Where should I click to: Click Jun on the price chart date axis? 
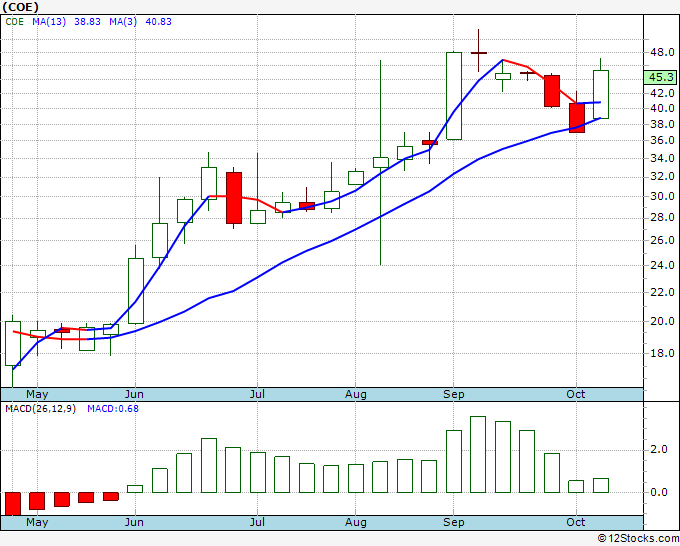point(134,395)
